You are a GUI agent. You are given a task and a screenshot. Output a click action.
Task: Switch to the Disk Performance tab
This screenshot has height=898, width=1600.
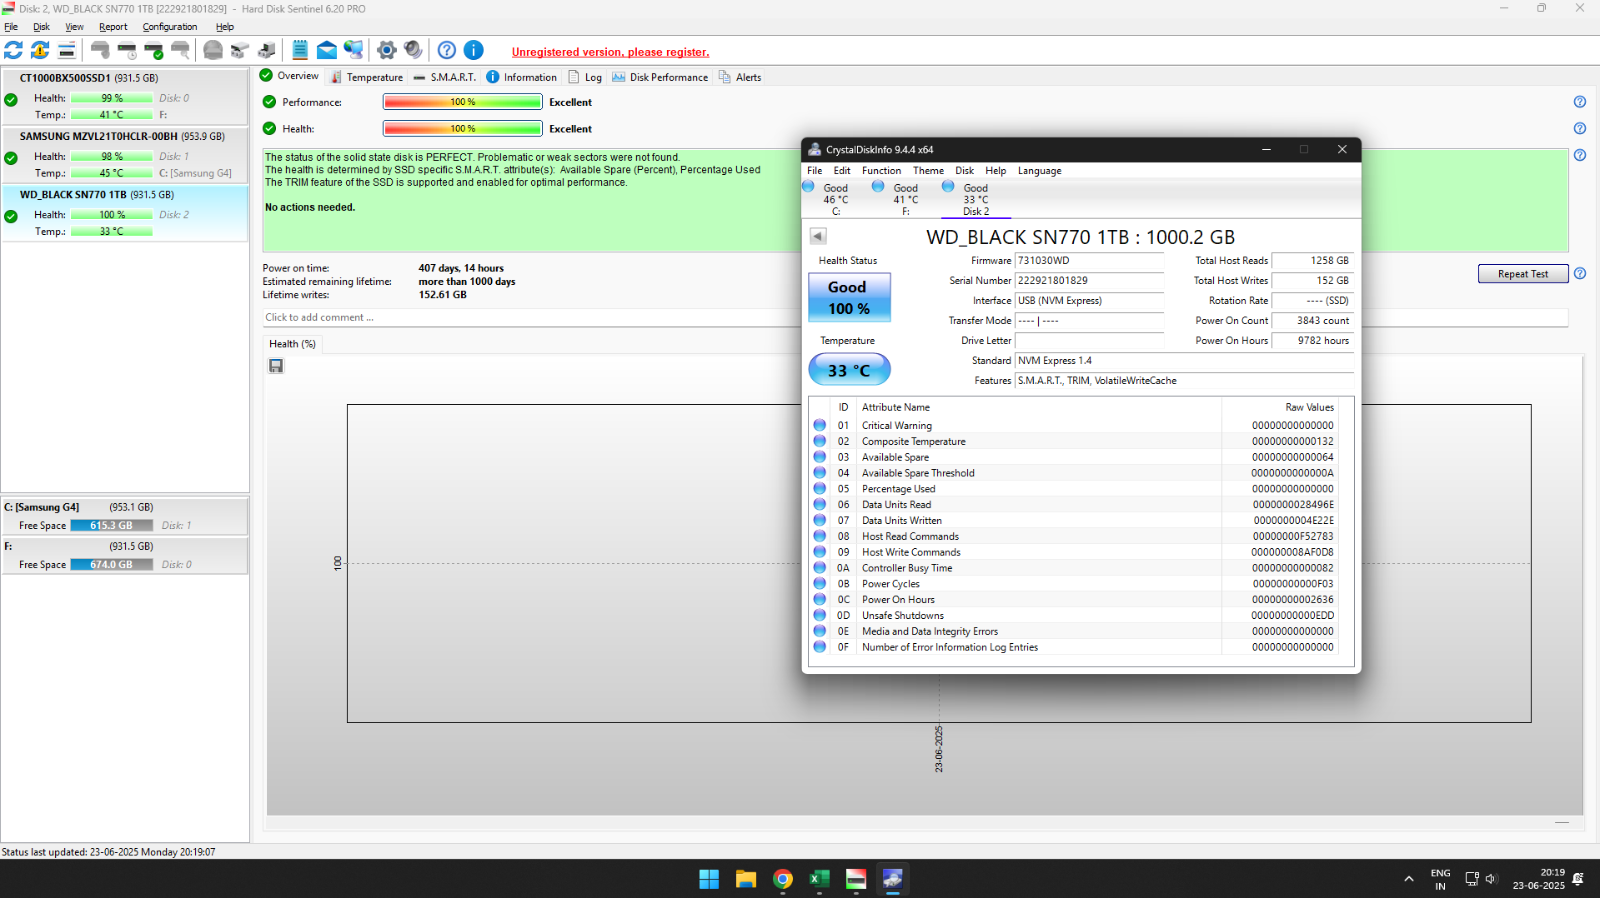pos(660,77)
